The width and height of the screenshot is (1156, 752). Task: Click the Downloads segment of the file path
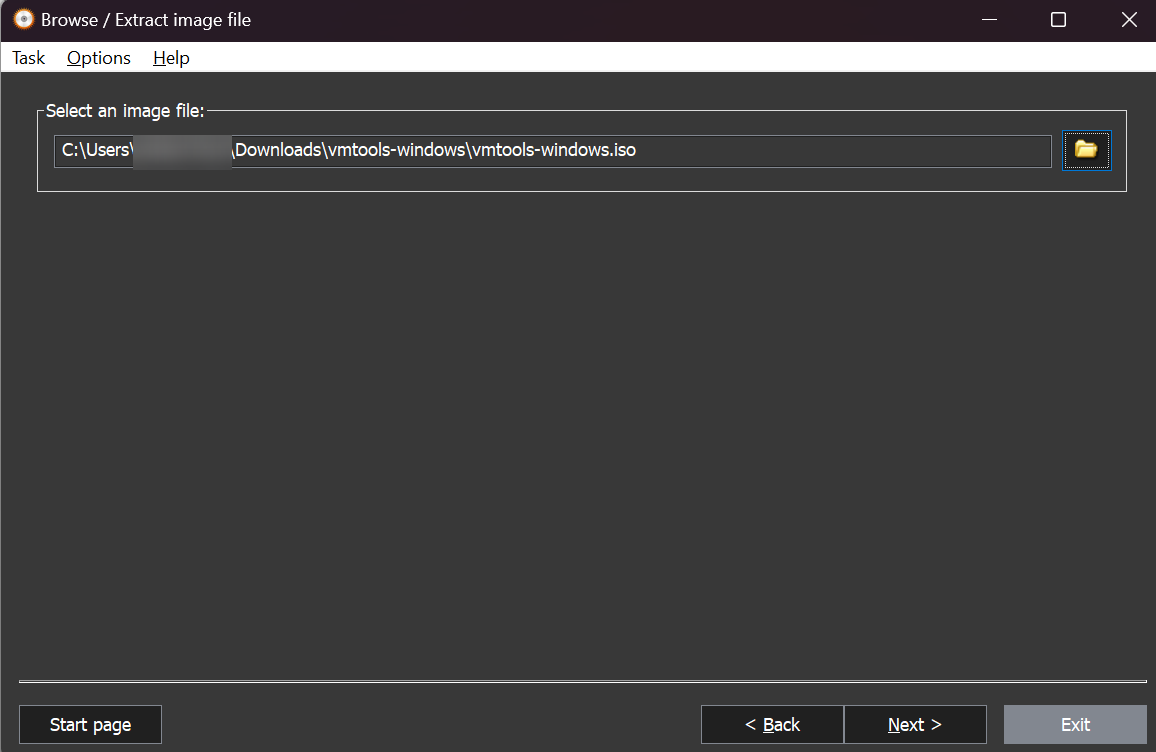(277, 151)
